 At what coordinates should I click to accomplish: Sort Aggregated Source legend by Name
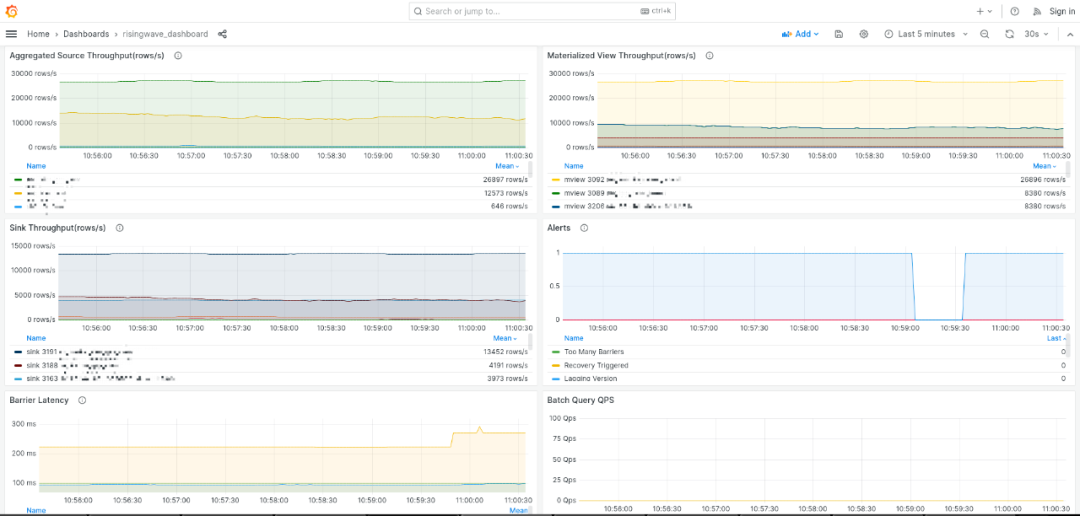(x=36, y=166)
